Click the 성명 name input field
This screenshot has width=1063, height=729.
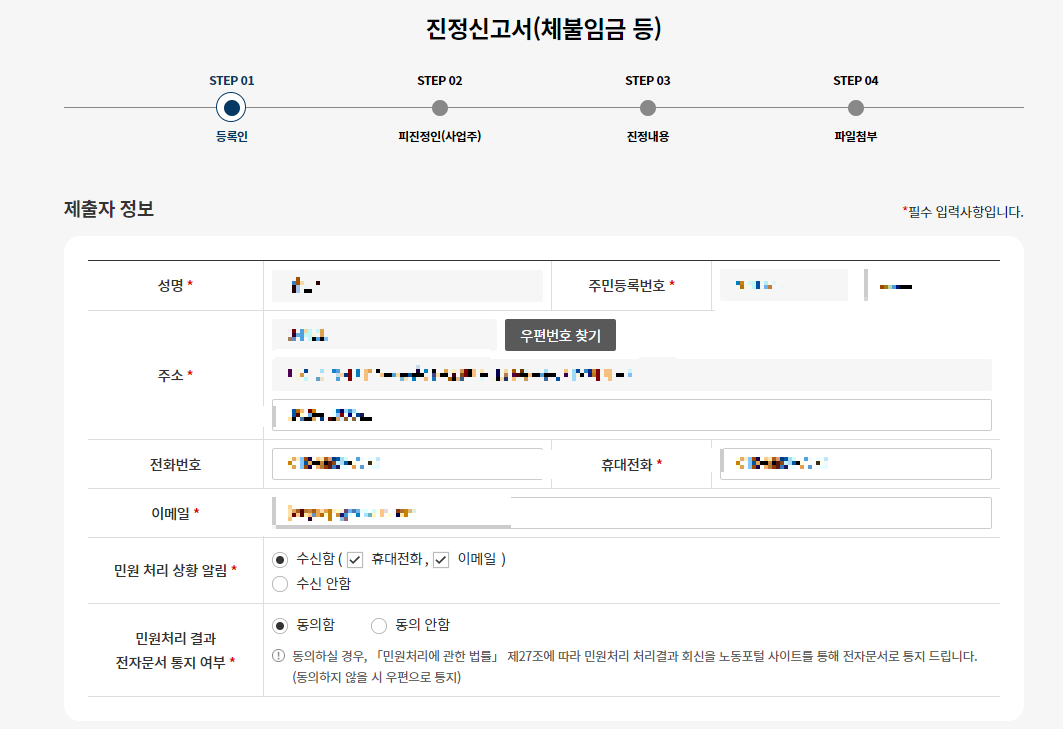pyautogui.click(x=405, y=285)
